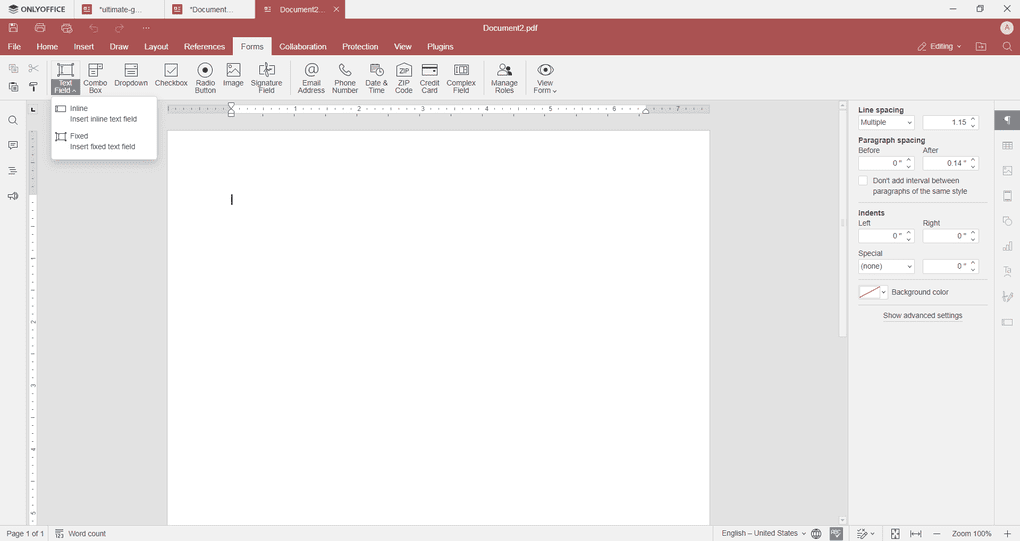The height and width of the screenshot is (541, 1020).
Task: Insert an Email Address field
Action: tap(311, 78)
